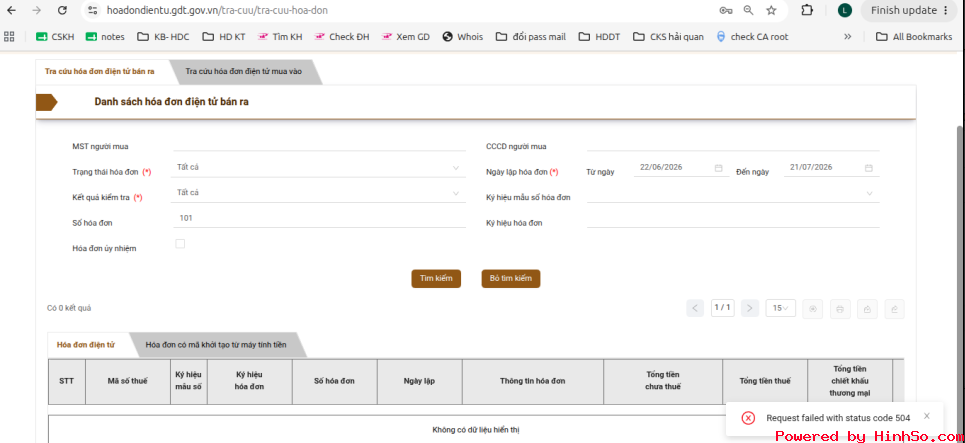Click the Bỏ tìm kiếm button
965x443 pixels.
tap(511, 279)
